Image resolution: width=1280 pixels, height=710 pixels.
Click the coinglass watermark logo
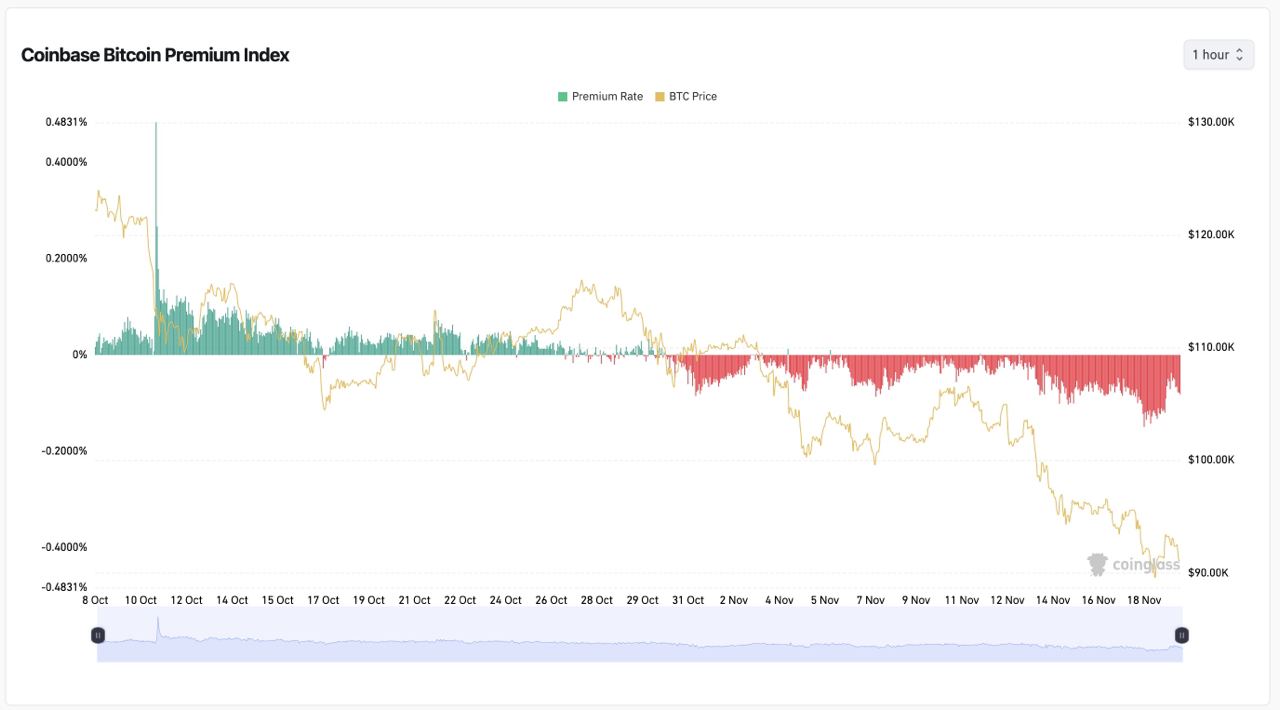tap(1133, 565)
